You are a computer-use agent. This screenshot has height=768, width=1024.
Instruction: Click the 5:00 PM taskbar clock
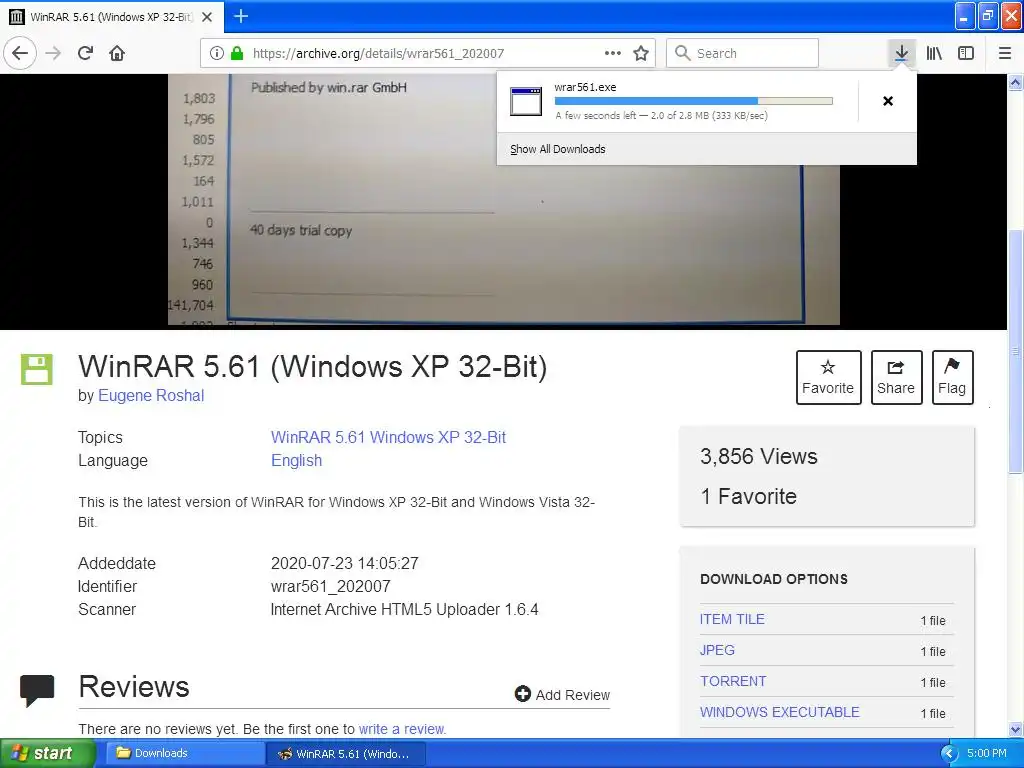(987, 754)
